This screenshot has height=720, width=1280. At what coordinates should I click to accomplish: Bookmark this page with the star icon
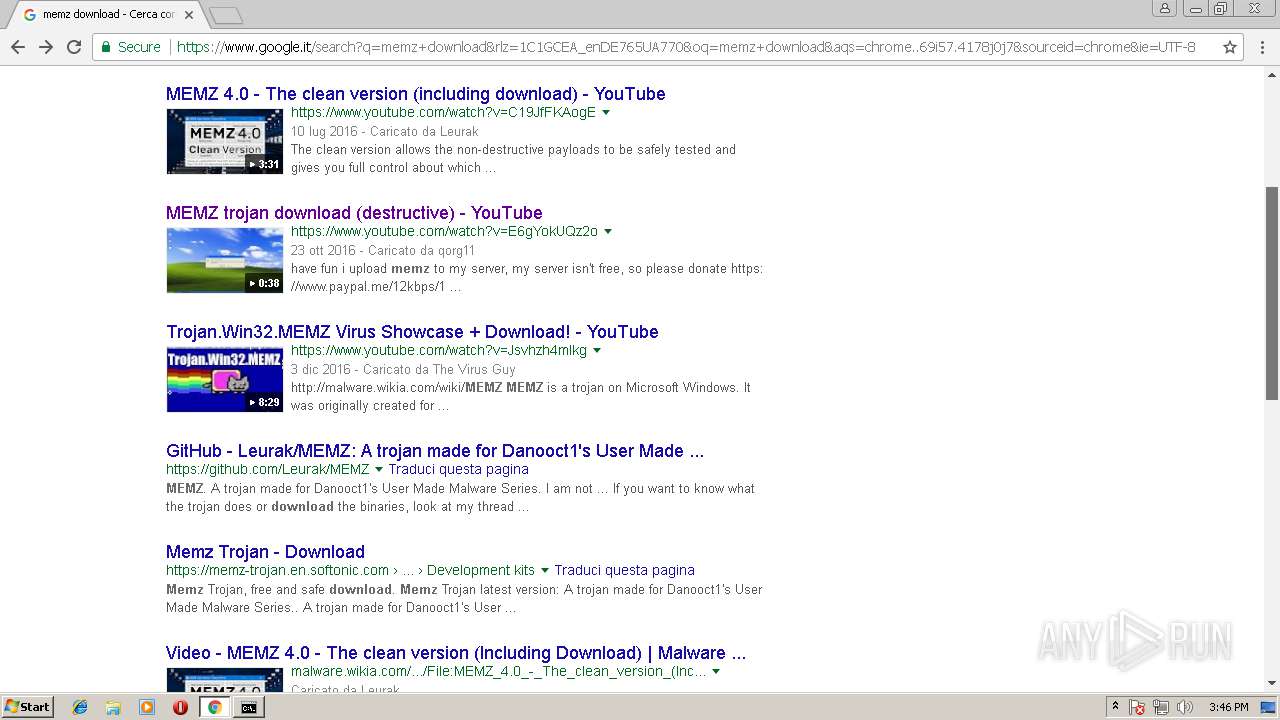[x=1230, y=47]
